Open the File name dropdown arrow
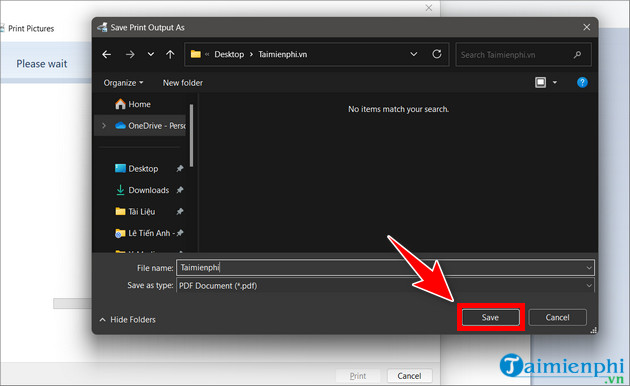This screenshot has width=630, height=386. pyautogui.click(x=589, y=268)
